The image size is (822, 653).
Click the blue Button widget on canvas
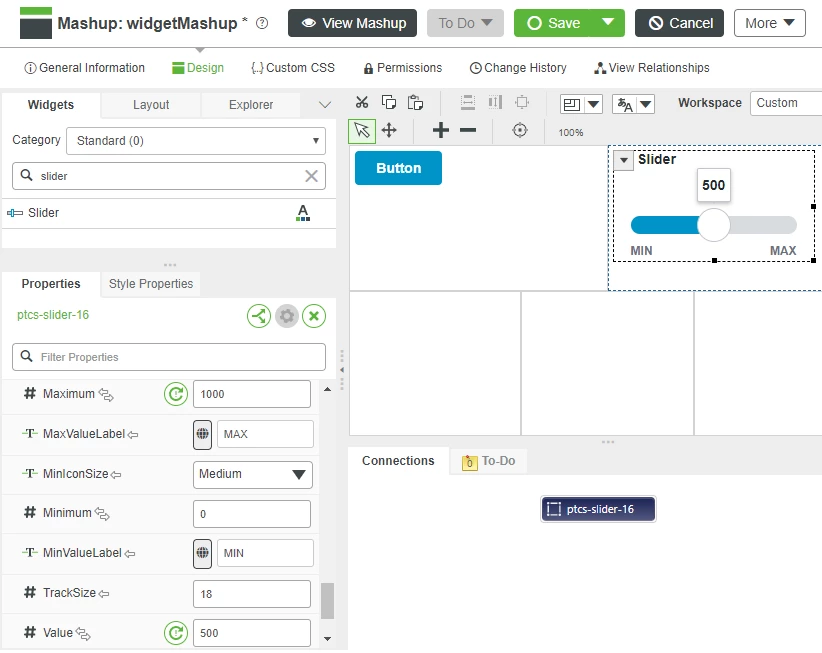398,168
